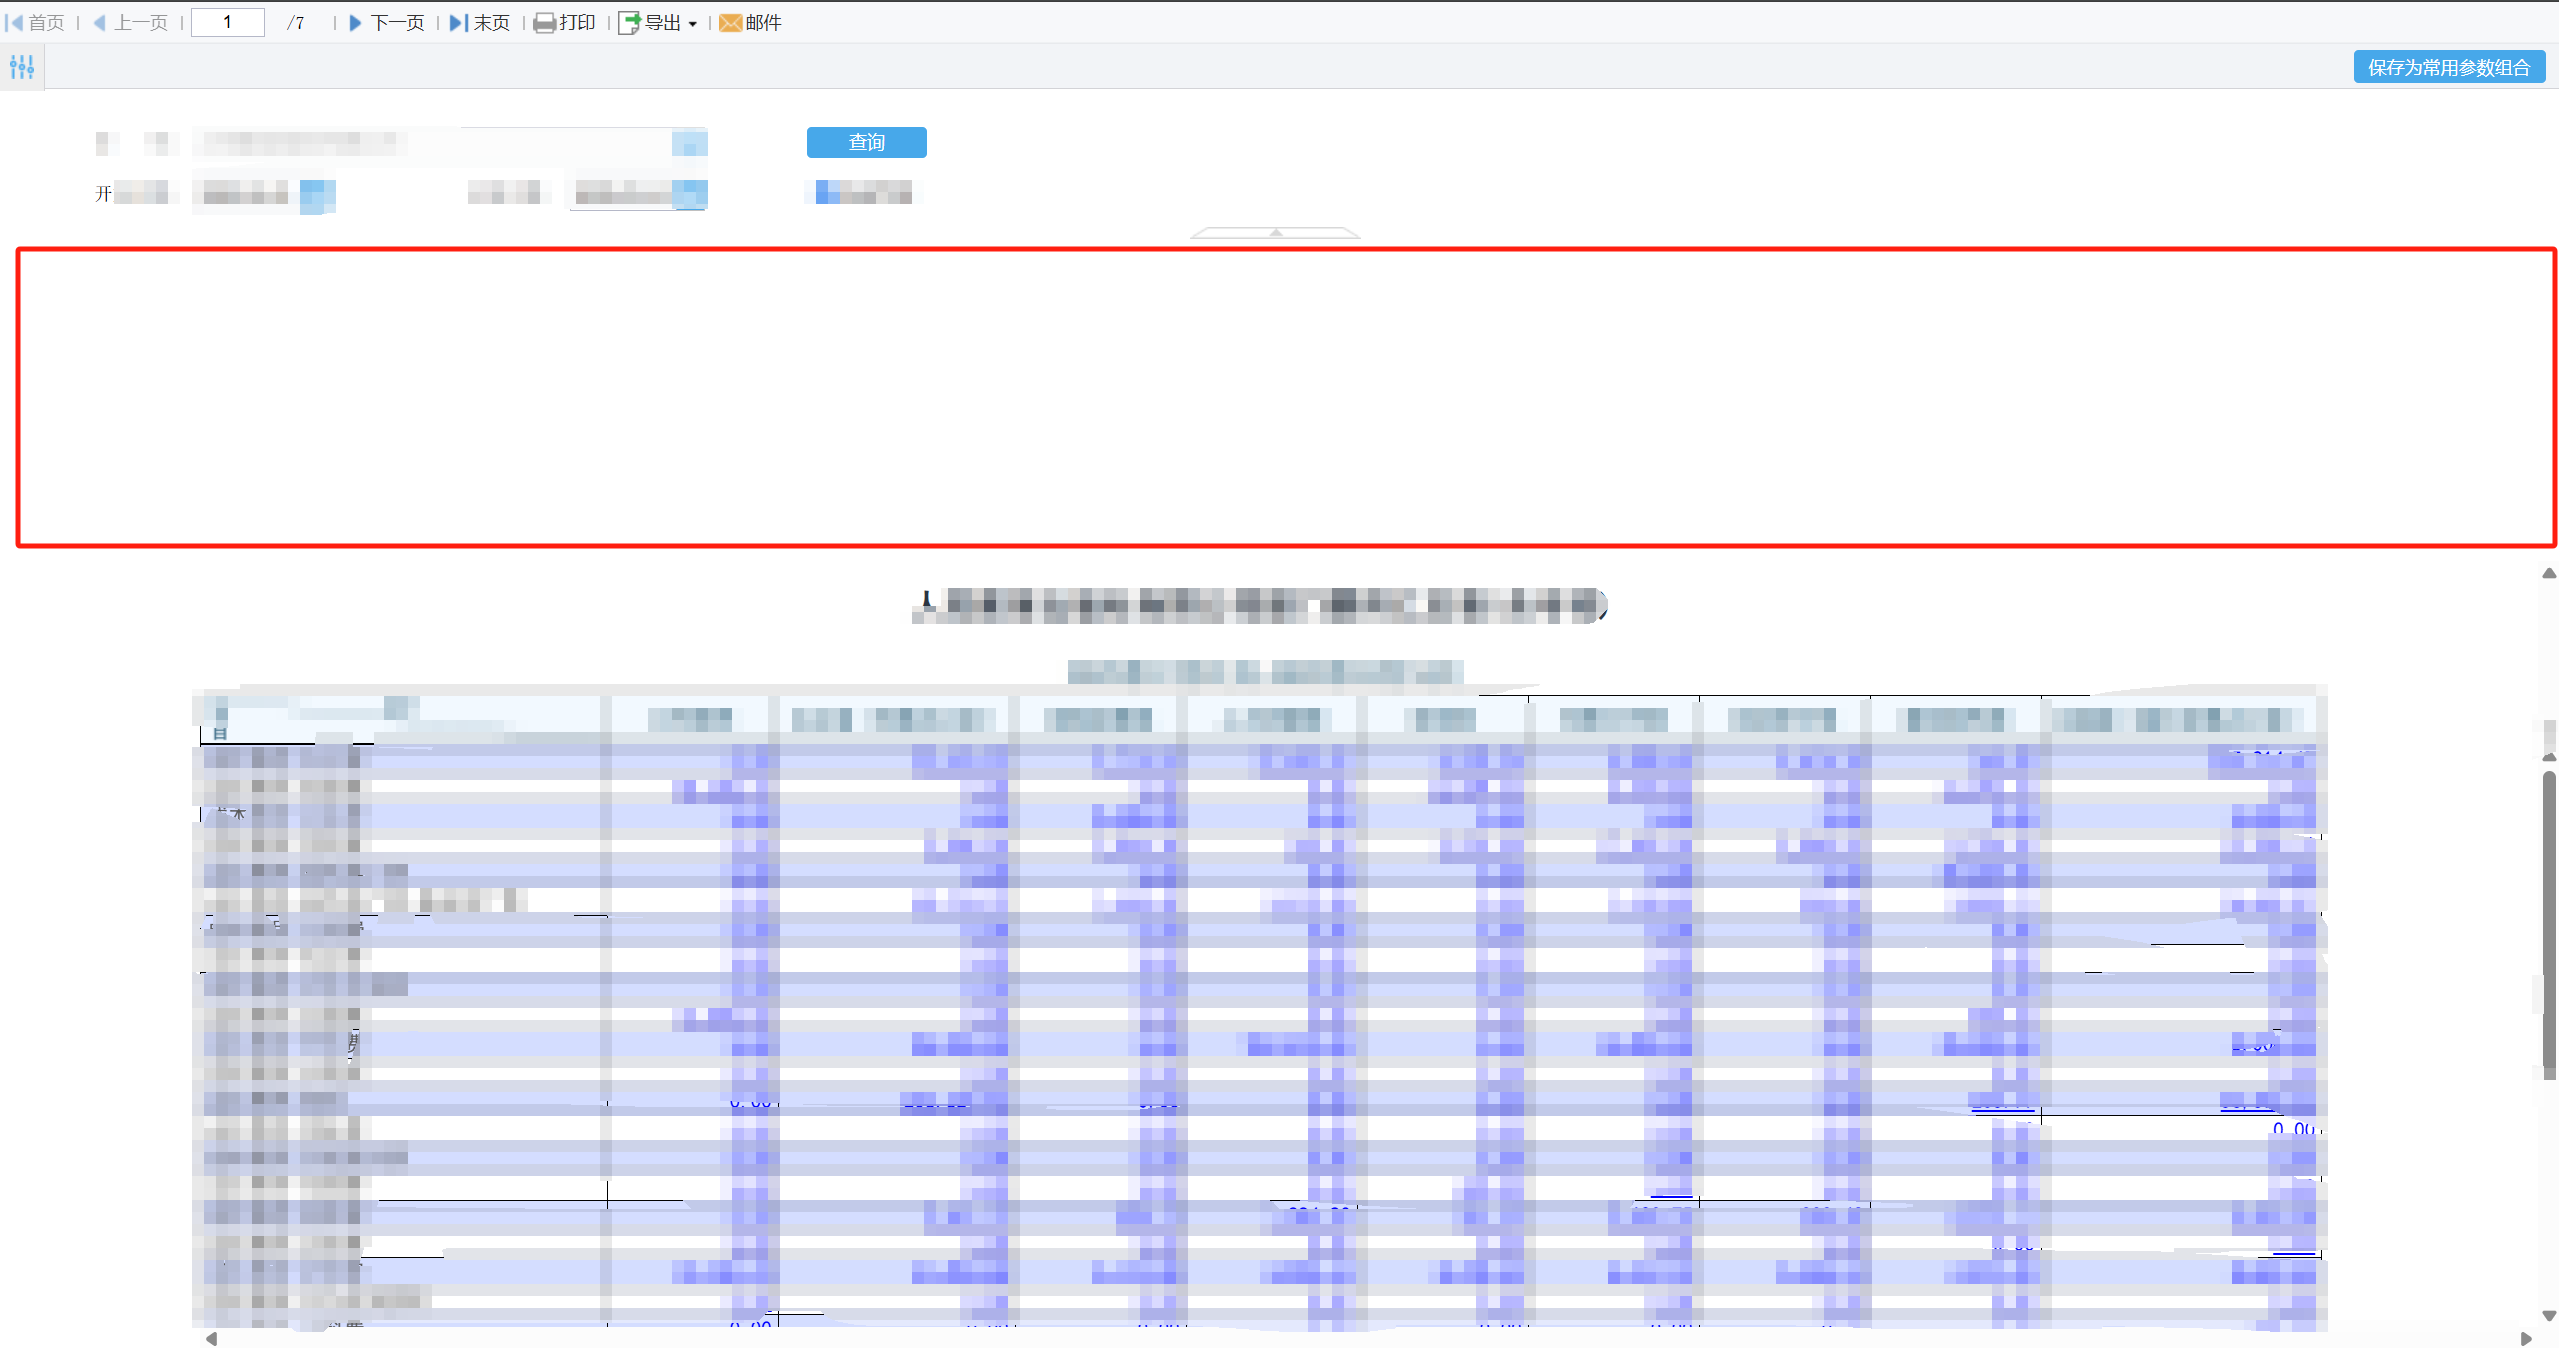2559x1348 pixels.
Task: Click the vertical scrollbar down arrow
Action: [x=2549, y=1316]
